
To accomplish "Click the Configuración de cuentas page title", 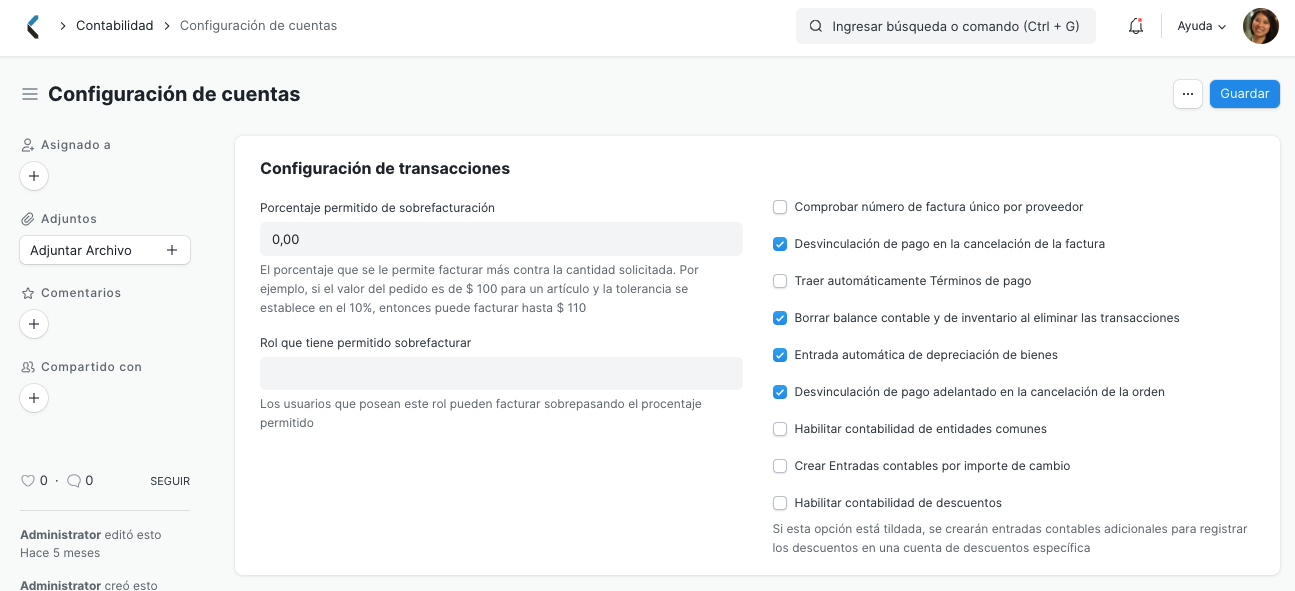I will coord(174,94).
